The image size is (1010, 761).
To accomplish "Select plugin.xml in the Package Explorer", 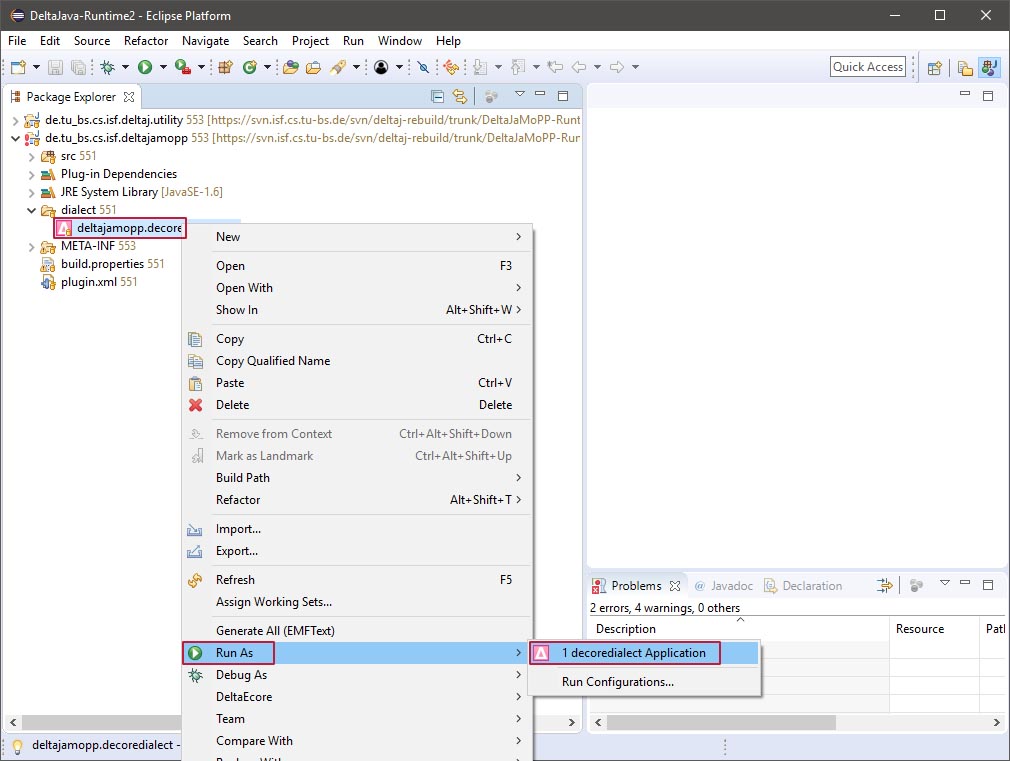I will coord(89,282).
